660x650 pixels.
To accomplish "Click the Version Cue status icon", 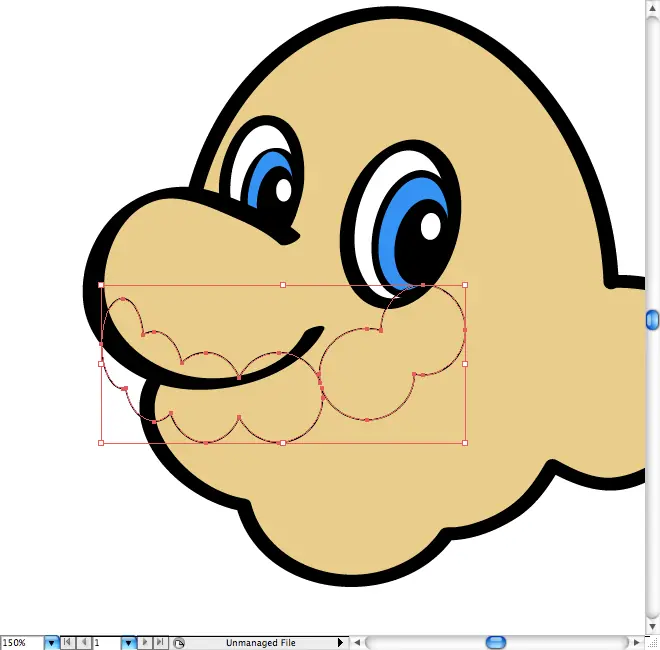I will point(178,642).
